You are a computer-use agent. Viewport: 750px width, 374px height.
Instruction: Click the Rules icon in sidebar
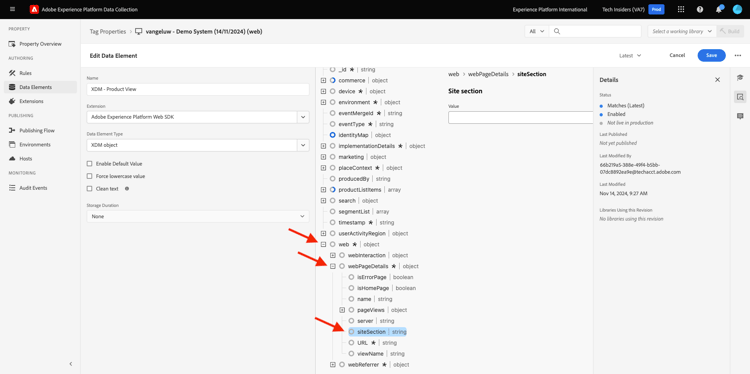click(12, 73)
